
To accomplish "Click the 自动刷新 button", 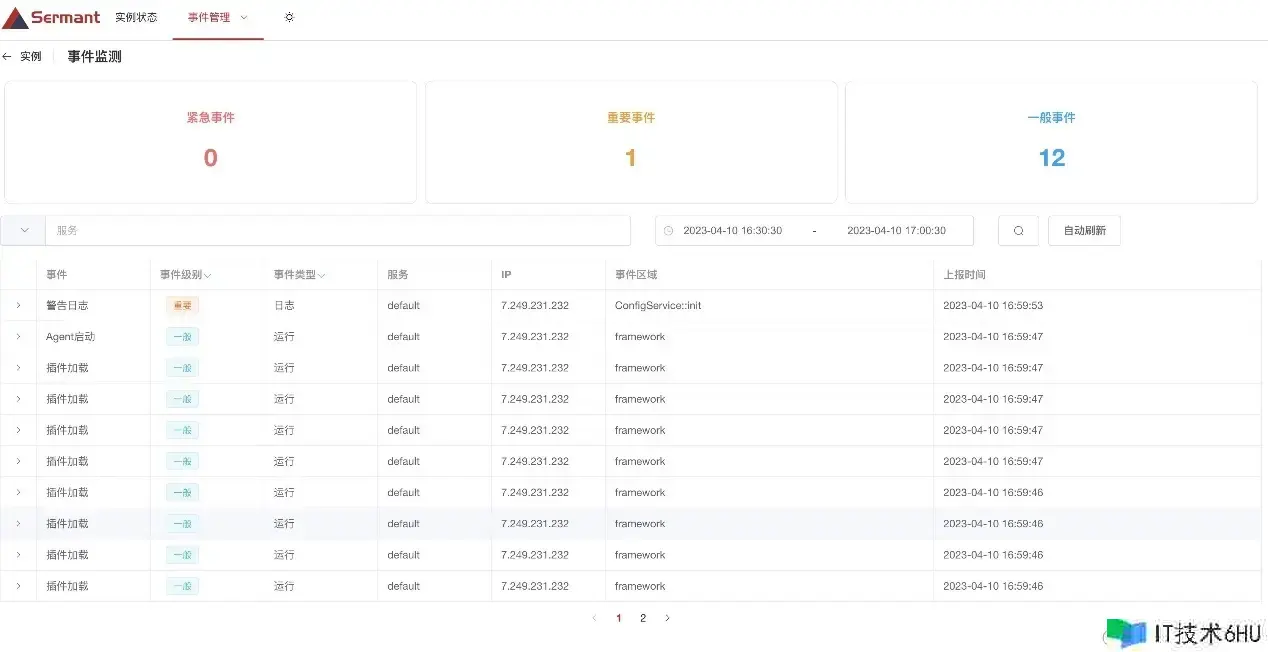I will pos(1084,231).
